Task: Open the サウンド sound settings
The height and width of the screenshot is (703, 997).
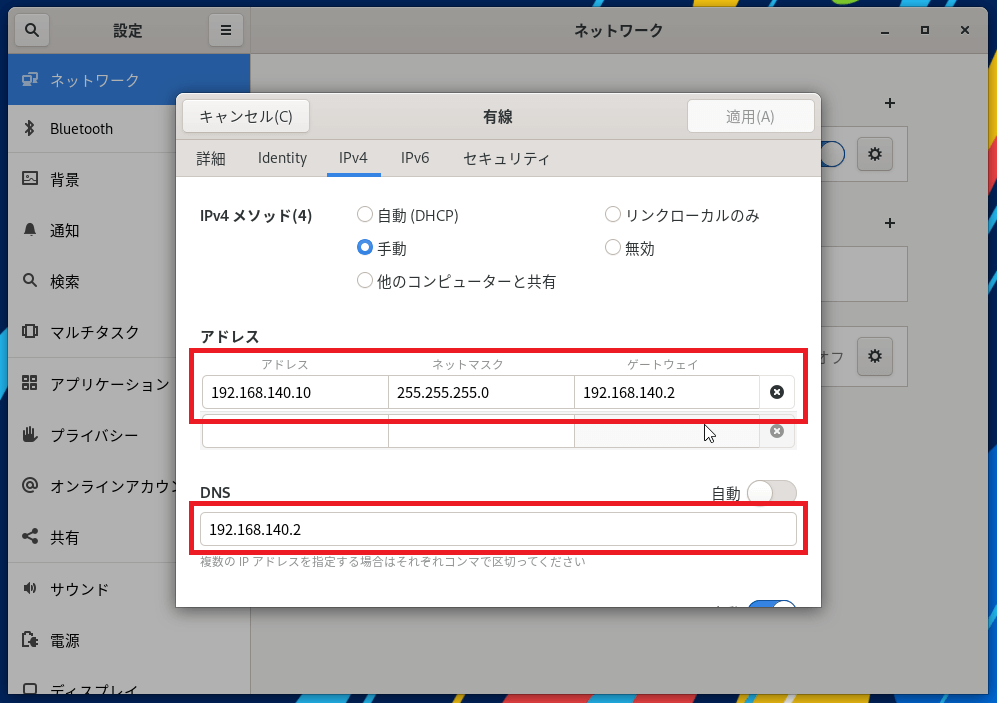Action: (79, 589)
